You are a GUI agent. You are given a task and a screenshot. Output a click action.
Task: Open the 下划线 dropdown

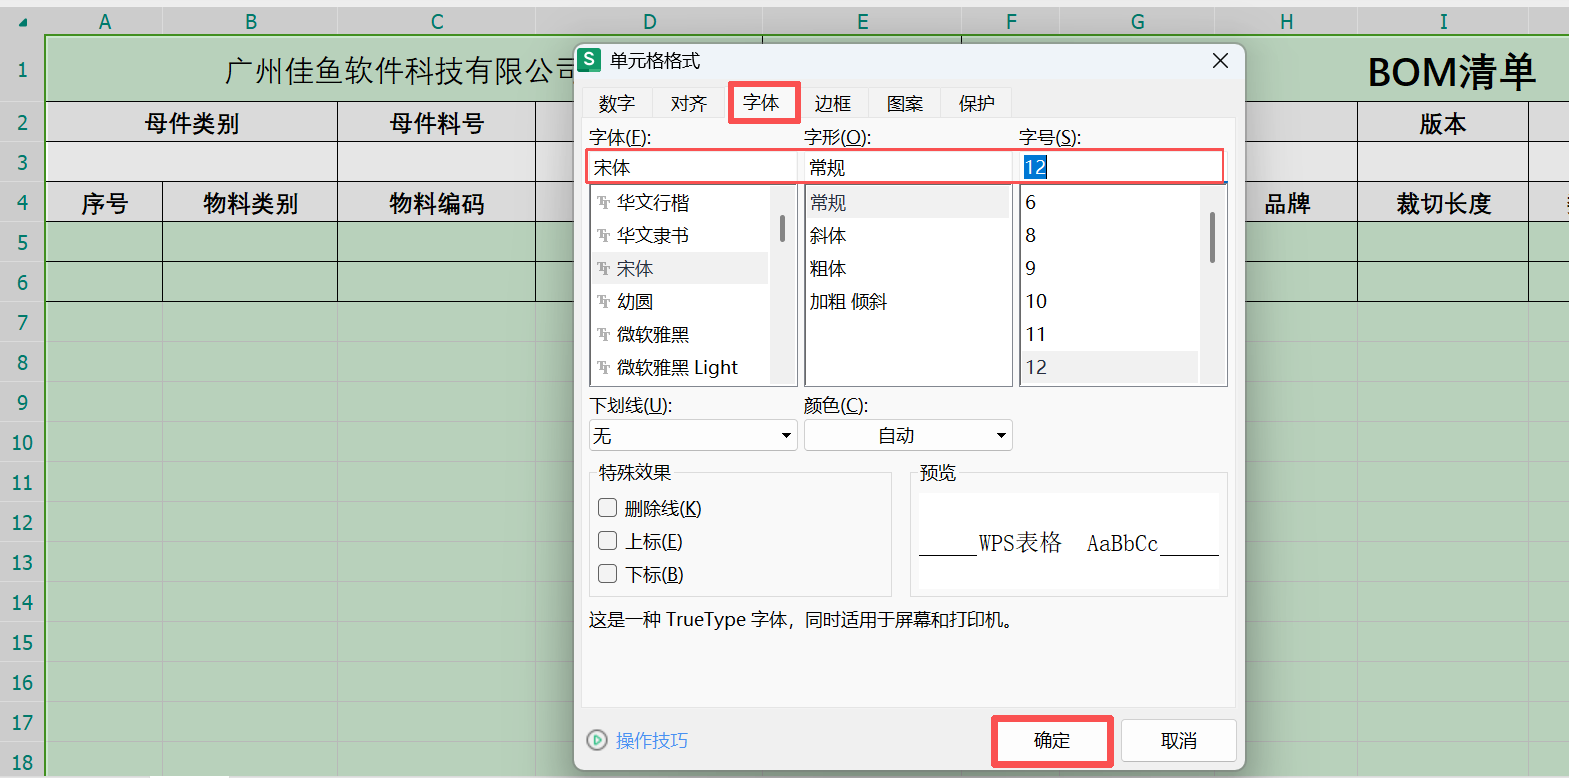pyautogui.click(x=693, y=435)
